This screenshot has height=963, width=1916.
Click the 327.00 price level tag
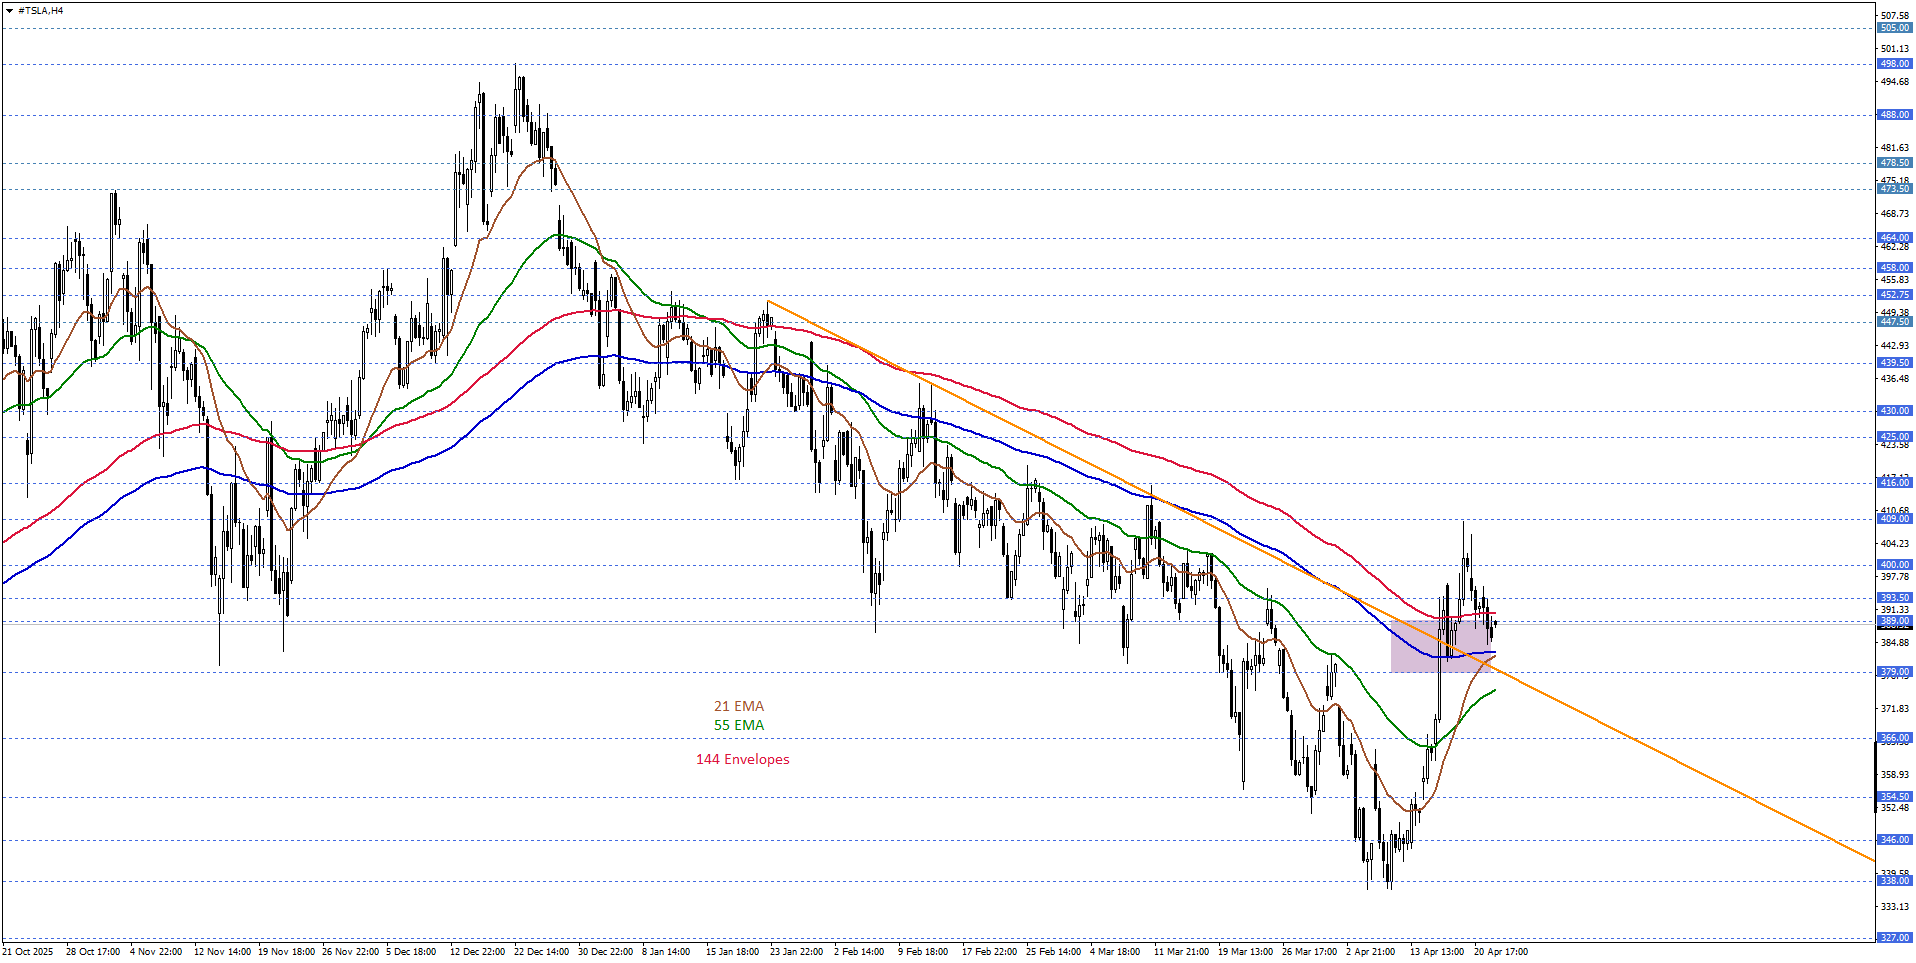point(1894,937)
